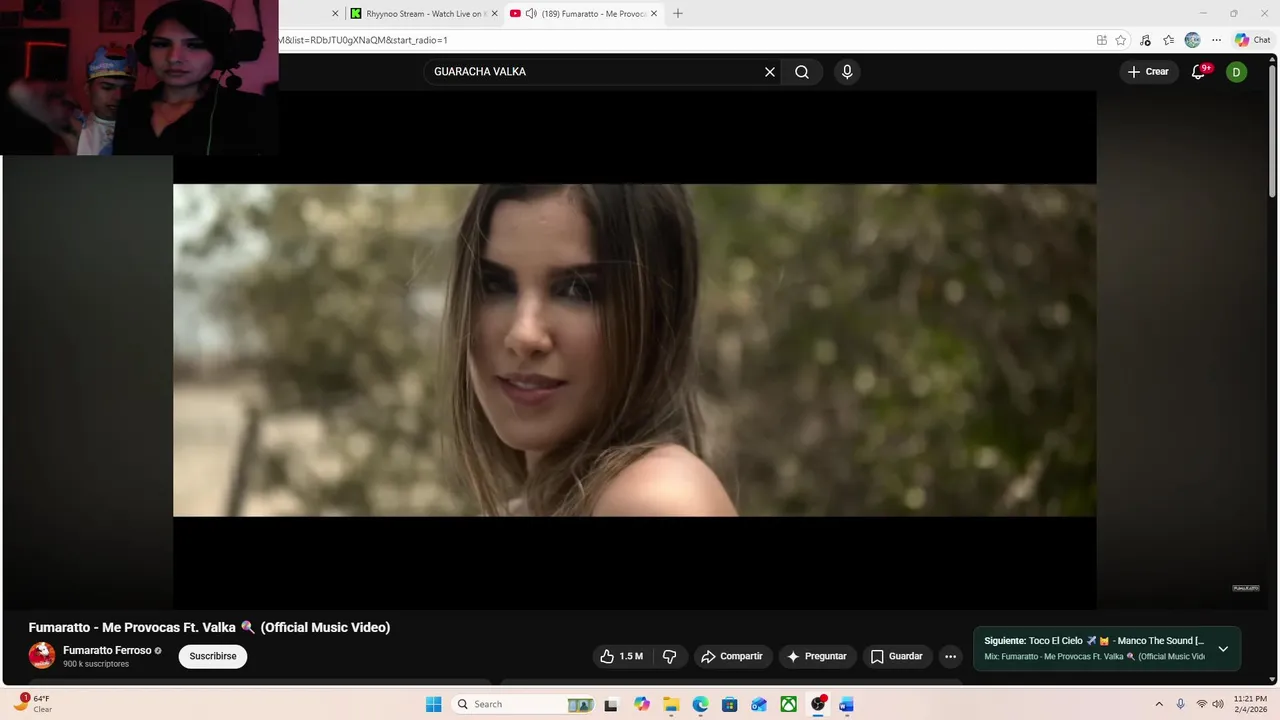The width and height of the screenshot is (1280, 720).
Task: Open Microsoft Edge on the taskbar
Action: tap(700, 704)
